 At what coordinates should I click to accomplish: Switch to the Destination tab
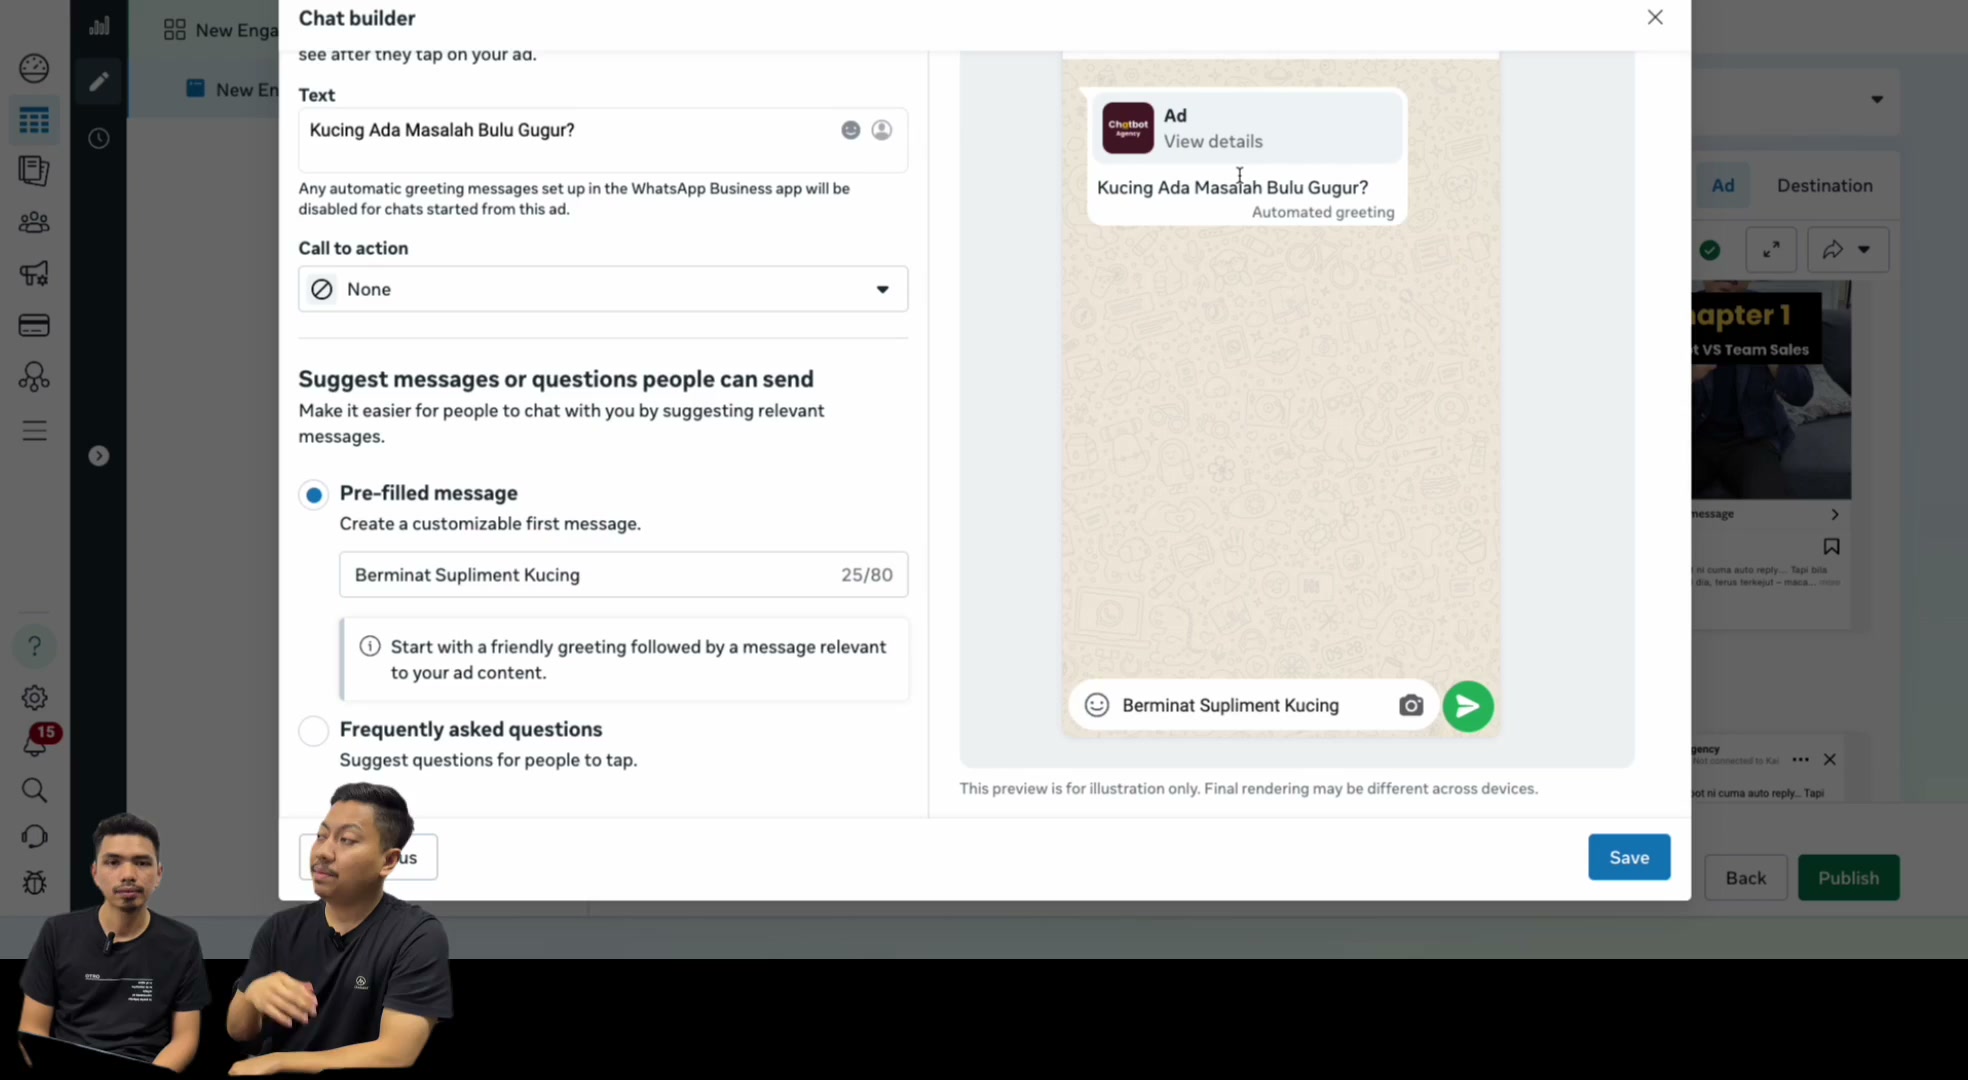point(1824,185)
